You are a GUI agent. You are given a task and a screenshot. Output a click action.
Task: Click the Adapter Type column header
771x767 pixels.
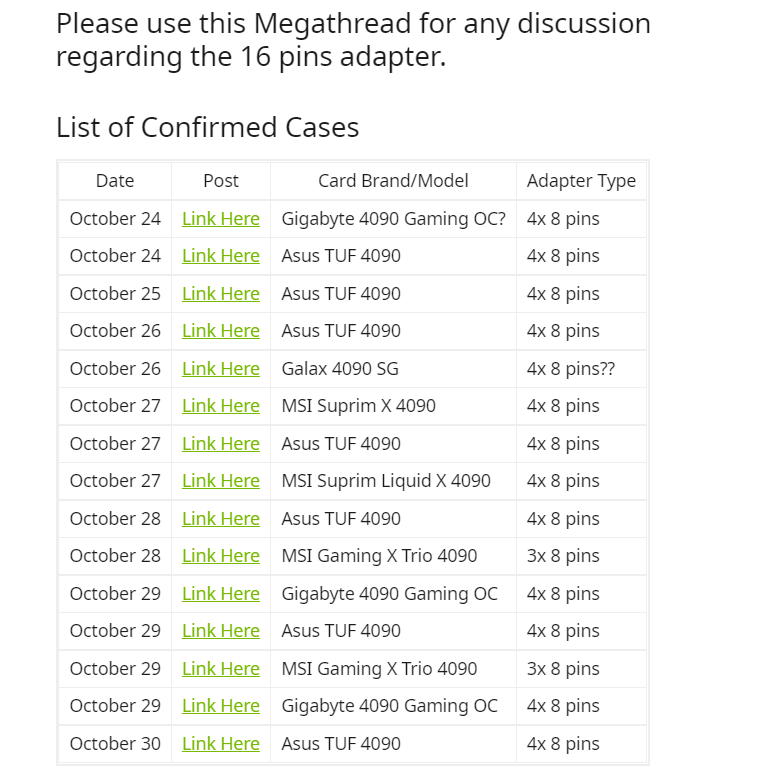point(581,181)
